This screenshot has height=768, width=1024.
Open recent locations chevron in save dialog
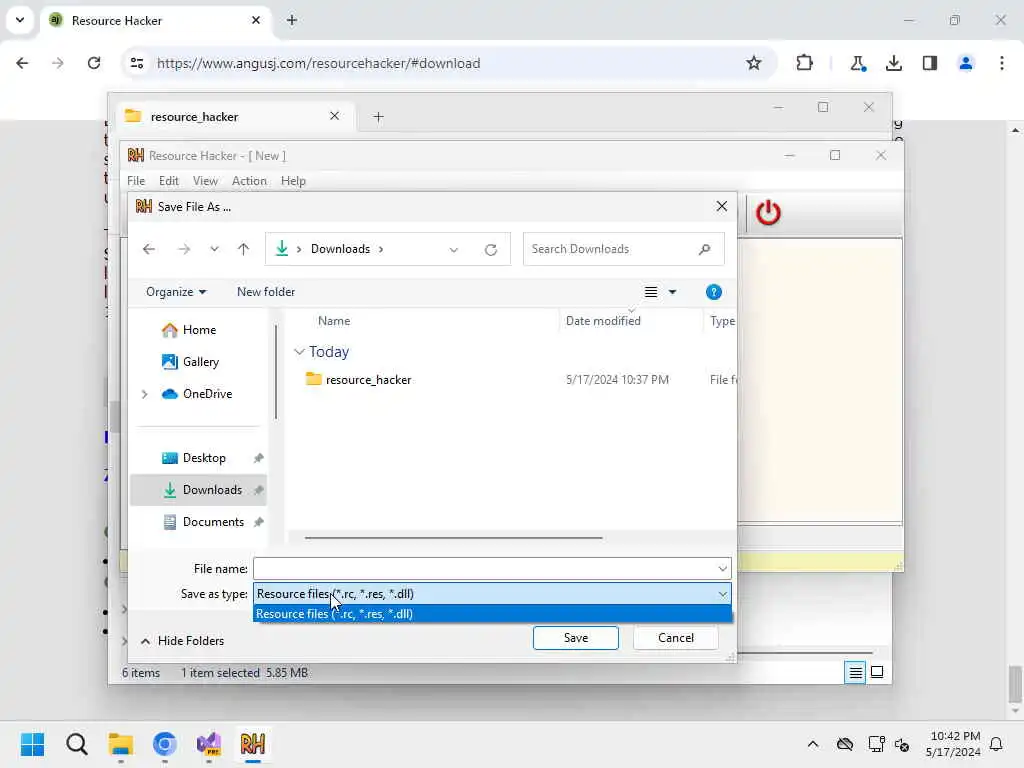click(214, 249)
